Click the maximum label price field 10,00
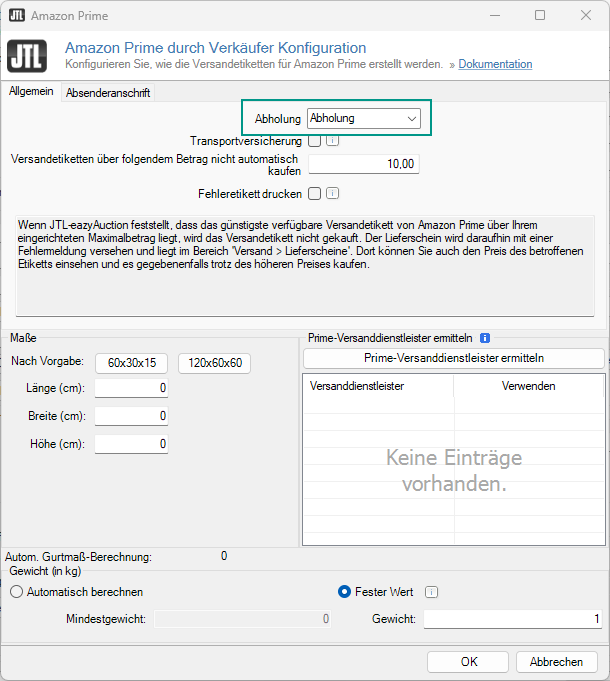This screenshot has width=610, height=681. point(364,164)
